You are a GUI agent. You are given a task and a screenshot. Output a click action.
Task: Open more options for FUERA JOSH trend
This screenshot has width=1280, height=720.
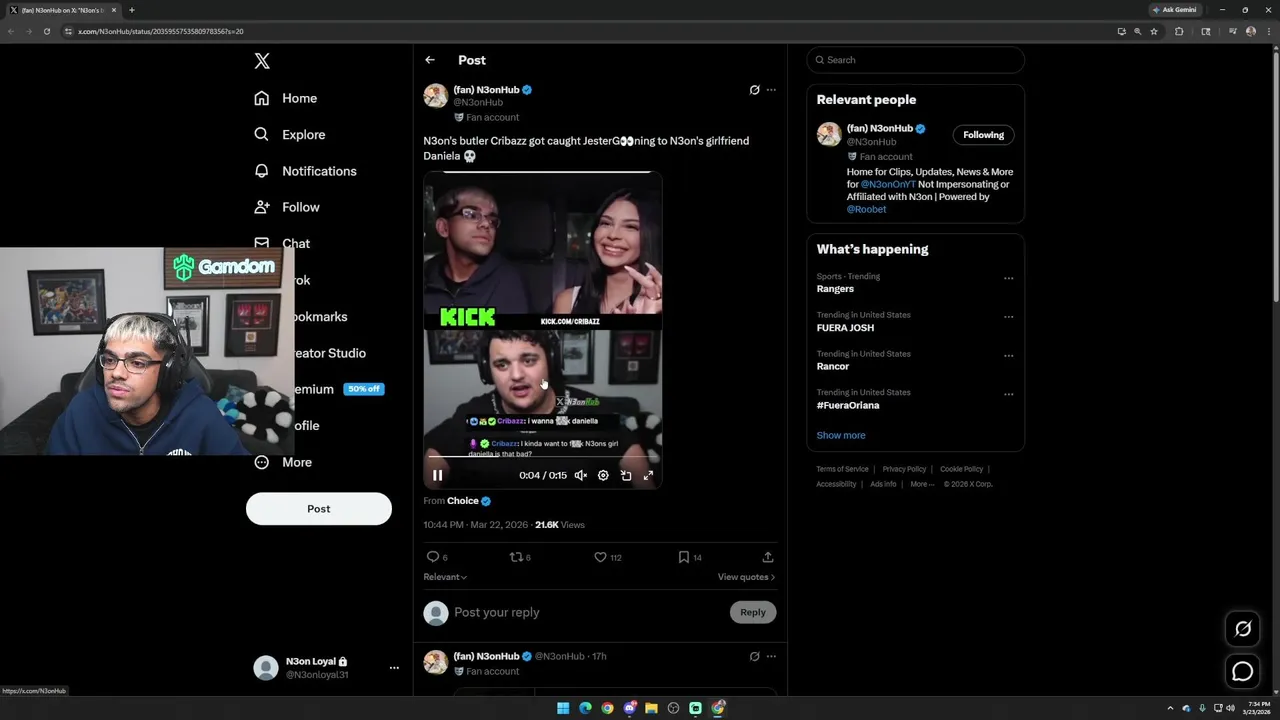point(1008,317)
